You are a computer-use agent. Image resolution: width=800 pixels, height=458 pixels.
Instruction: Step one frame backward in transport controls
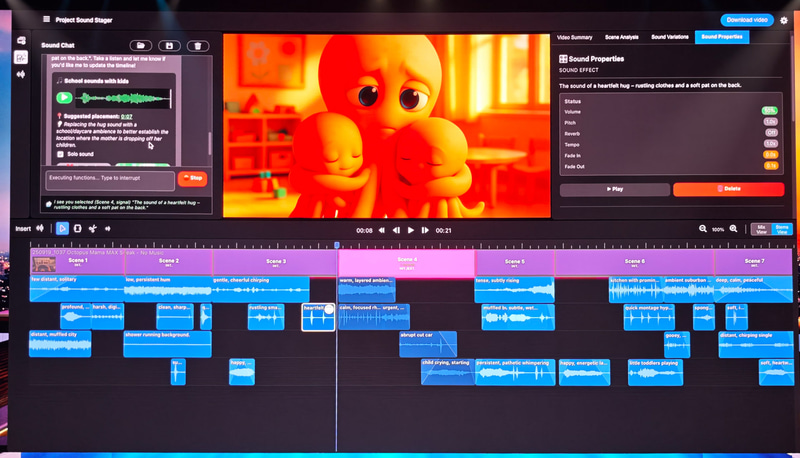tap(396, 231)
